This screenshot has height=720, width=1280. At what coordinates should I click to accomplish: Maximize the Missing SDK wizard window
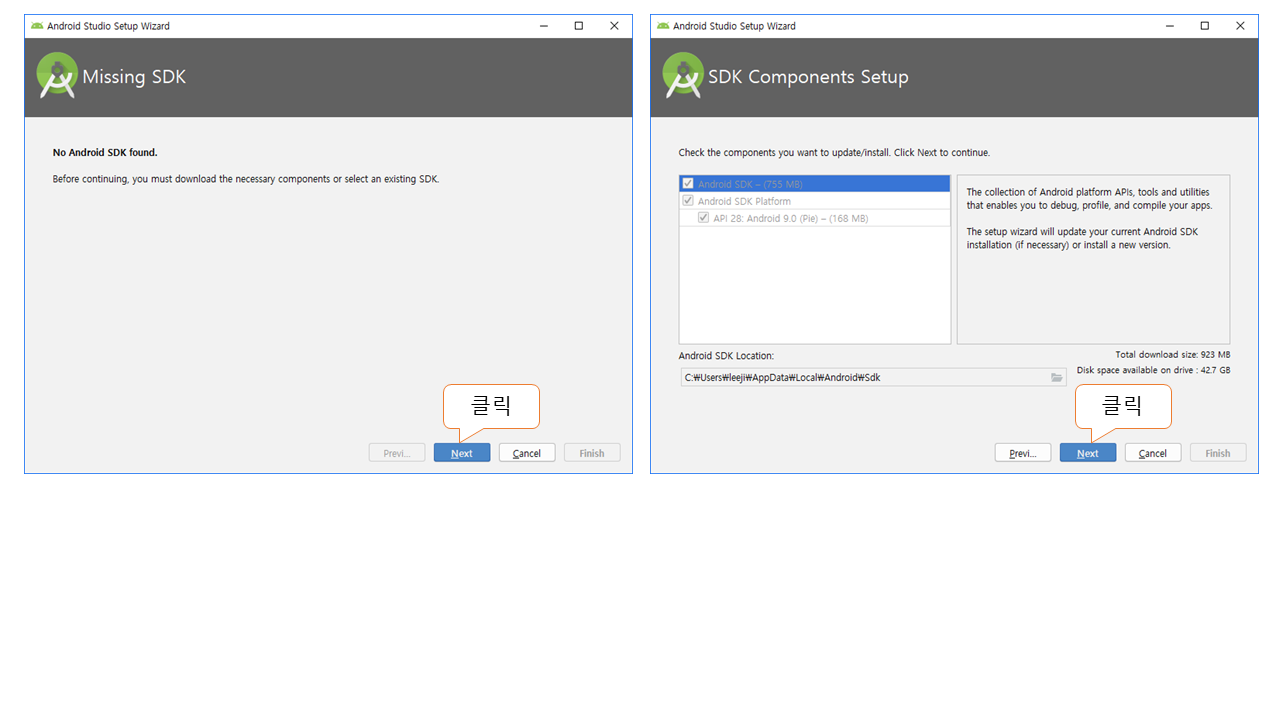tap(578, 26)
